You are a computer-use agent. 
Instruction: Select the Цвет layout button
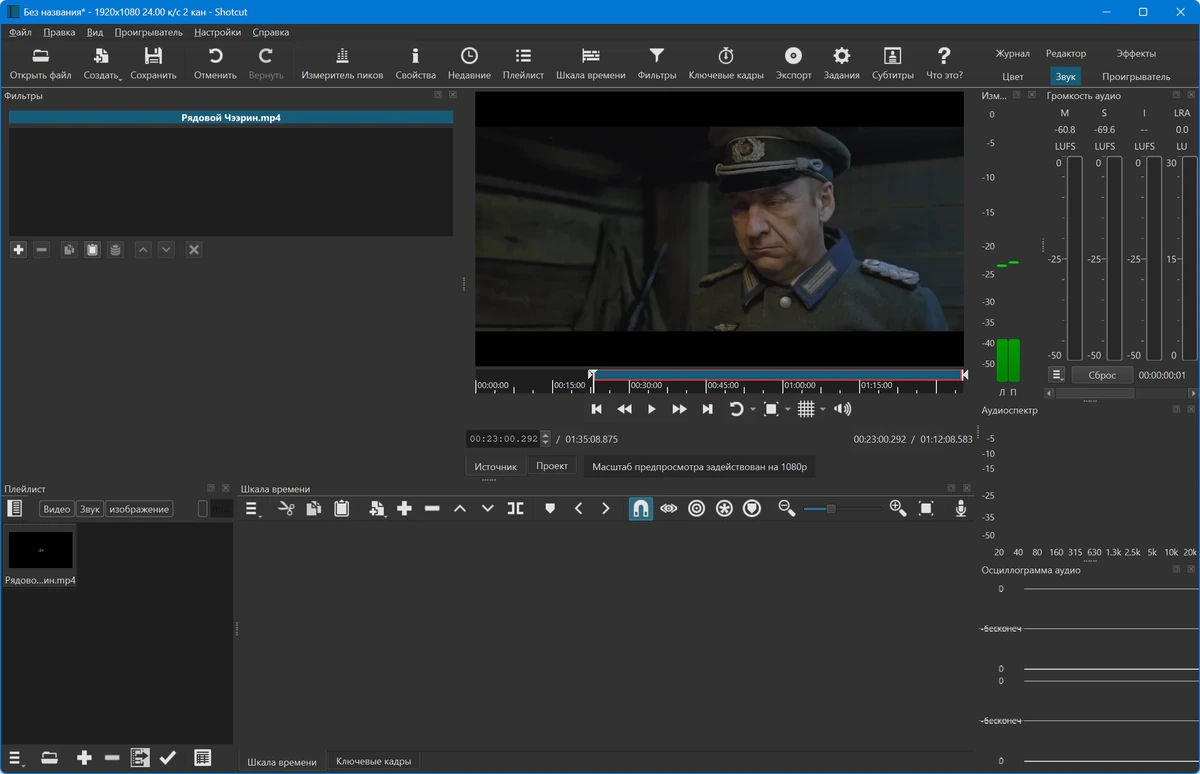coord(1013,76)
